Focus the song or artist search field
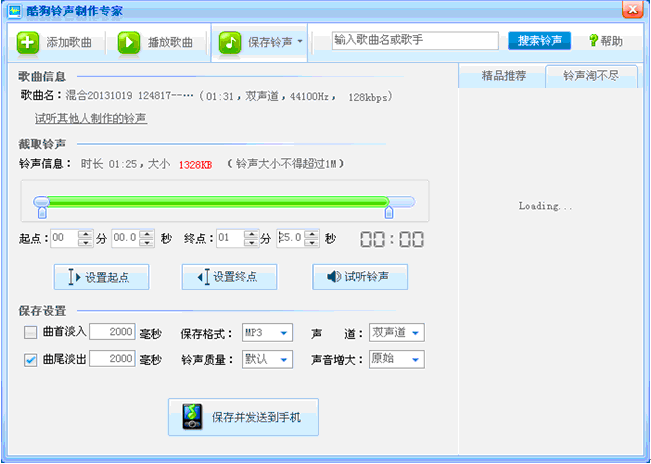This screenshot has width=651, height=464. pos(415,41)
